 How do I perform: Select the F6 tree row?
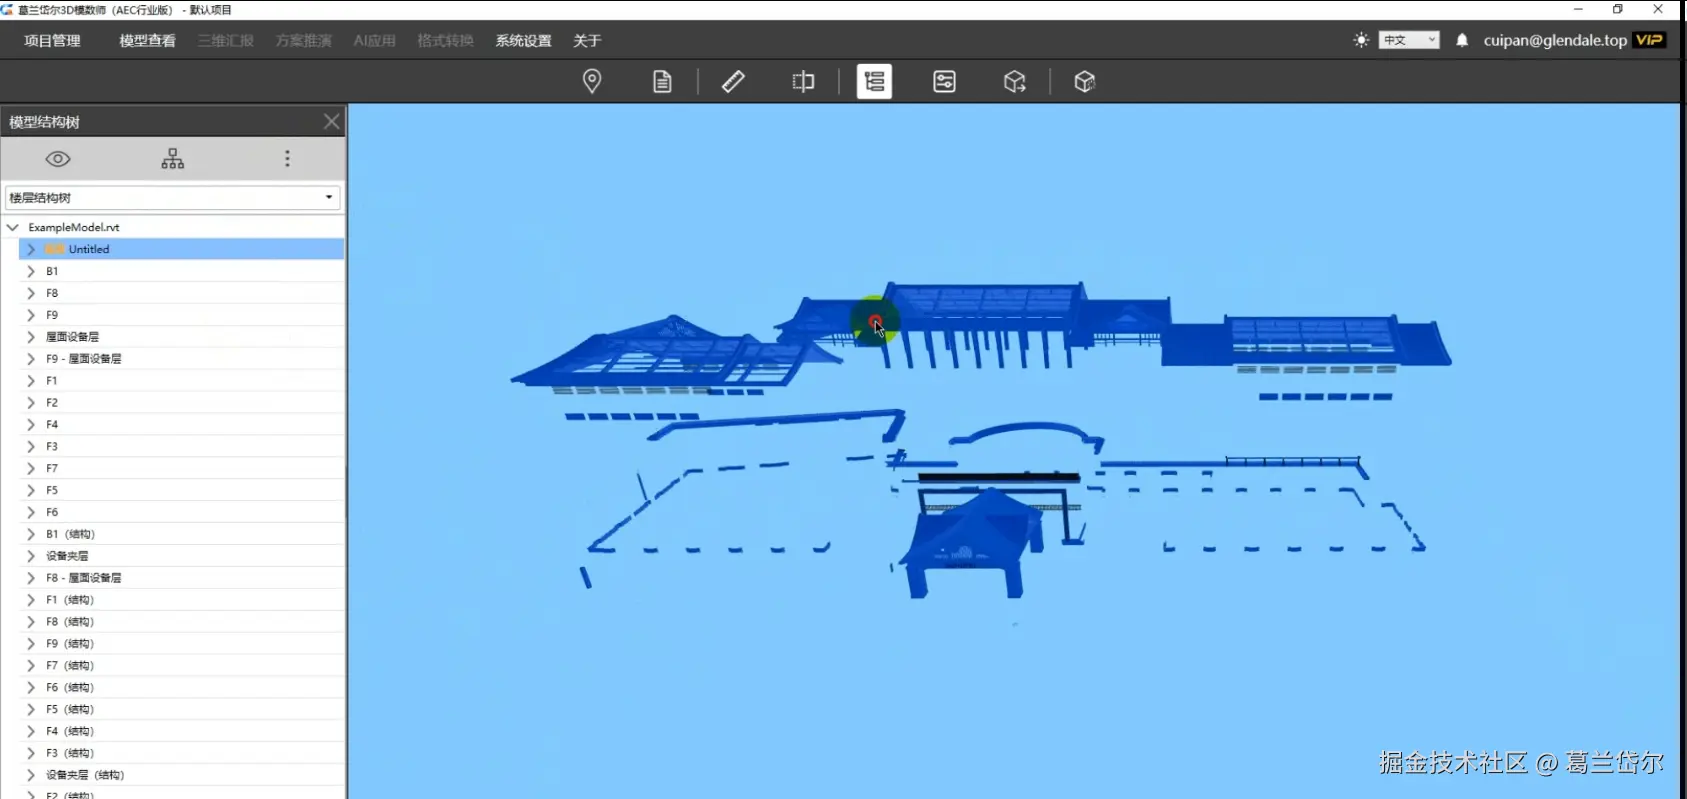coord(182,512)
